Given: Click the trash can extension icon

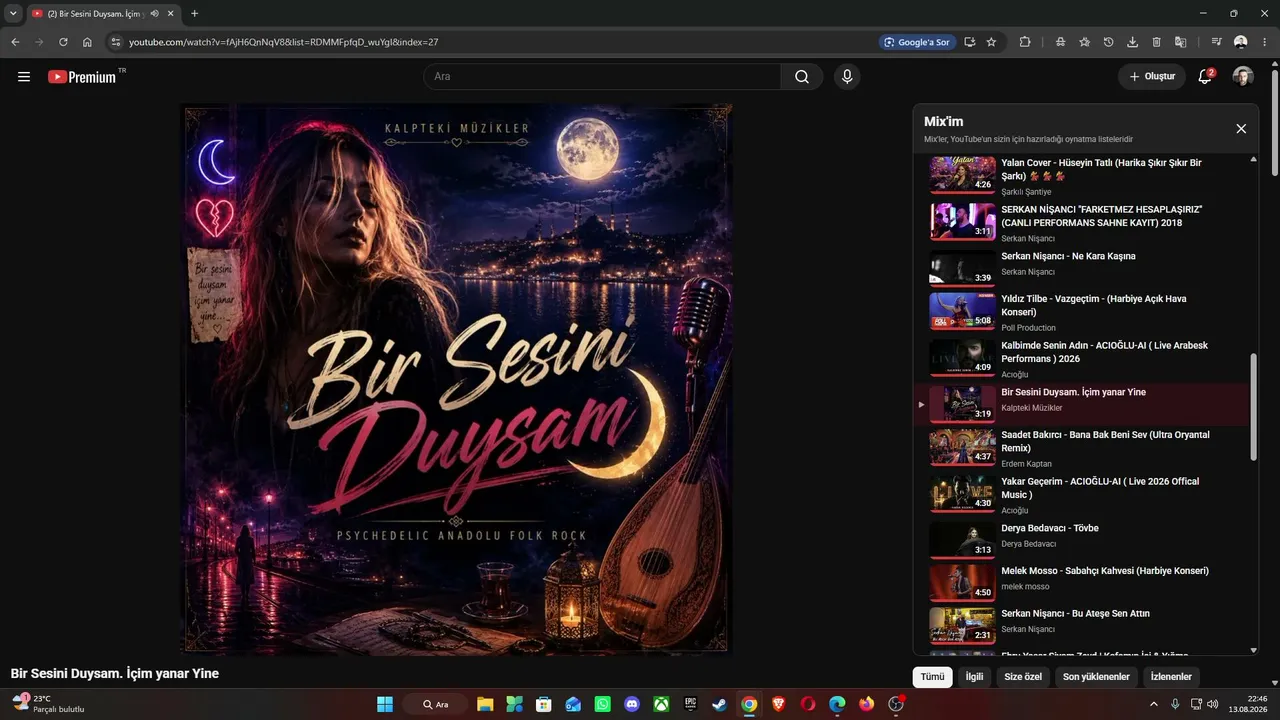Looking at the screenshot, I should click(1156, 42).
